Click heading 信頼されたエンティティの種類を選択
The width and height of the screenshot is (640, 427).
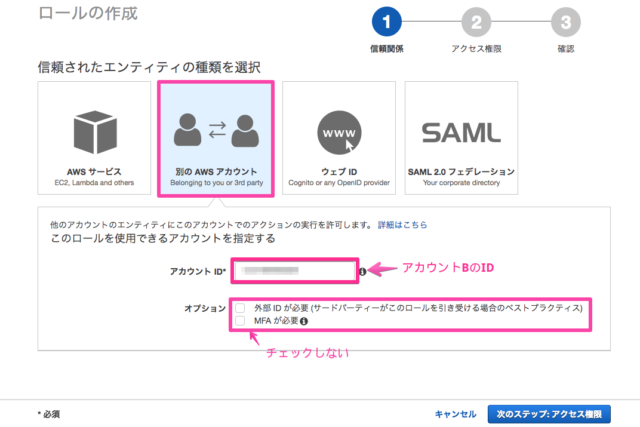(x=149, y=67)
